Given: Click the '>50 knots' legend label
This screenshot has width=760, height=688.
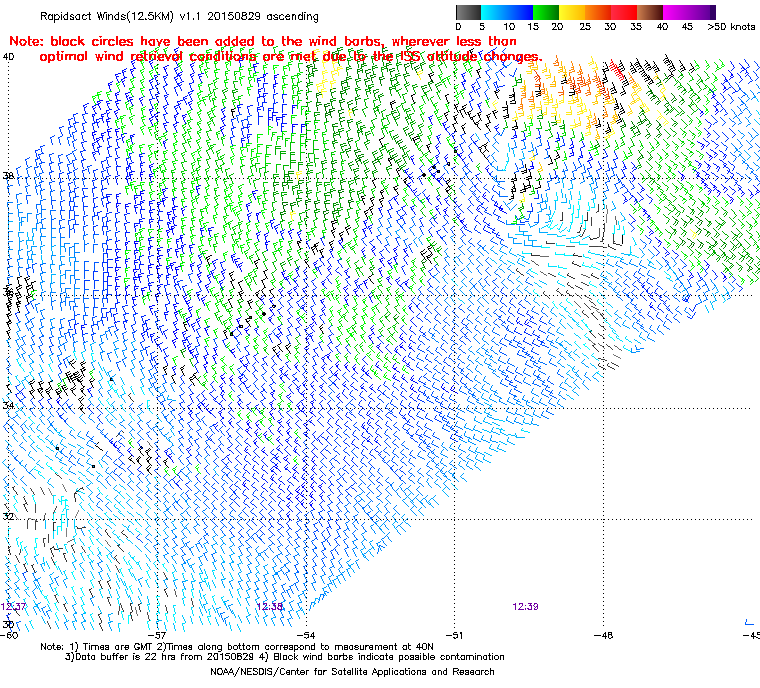Looking at the screenshot, I should point(731,27).
